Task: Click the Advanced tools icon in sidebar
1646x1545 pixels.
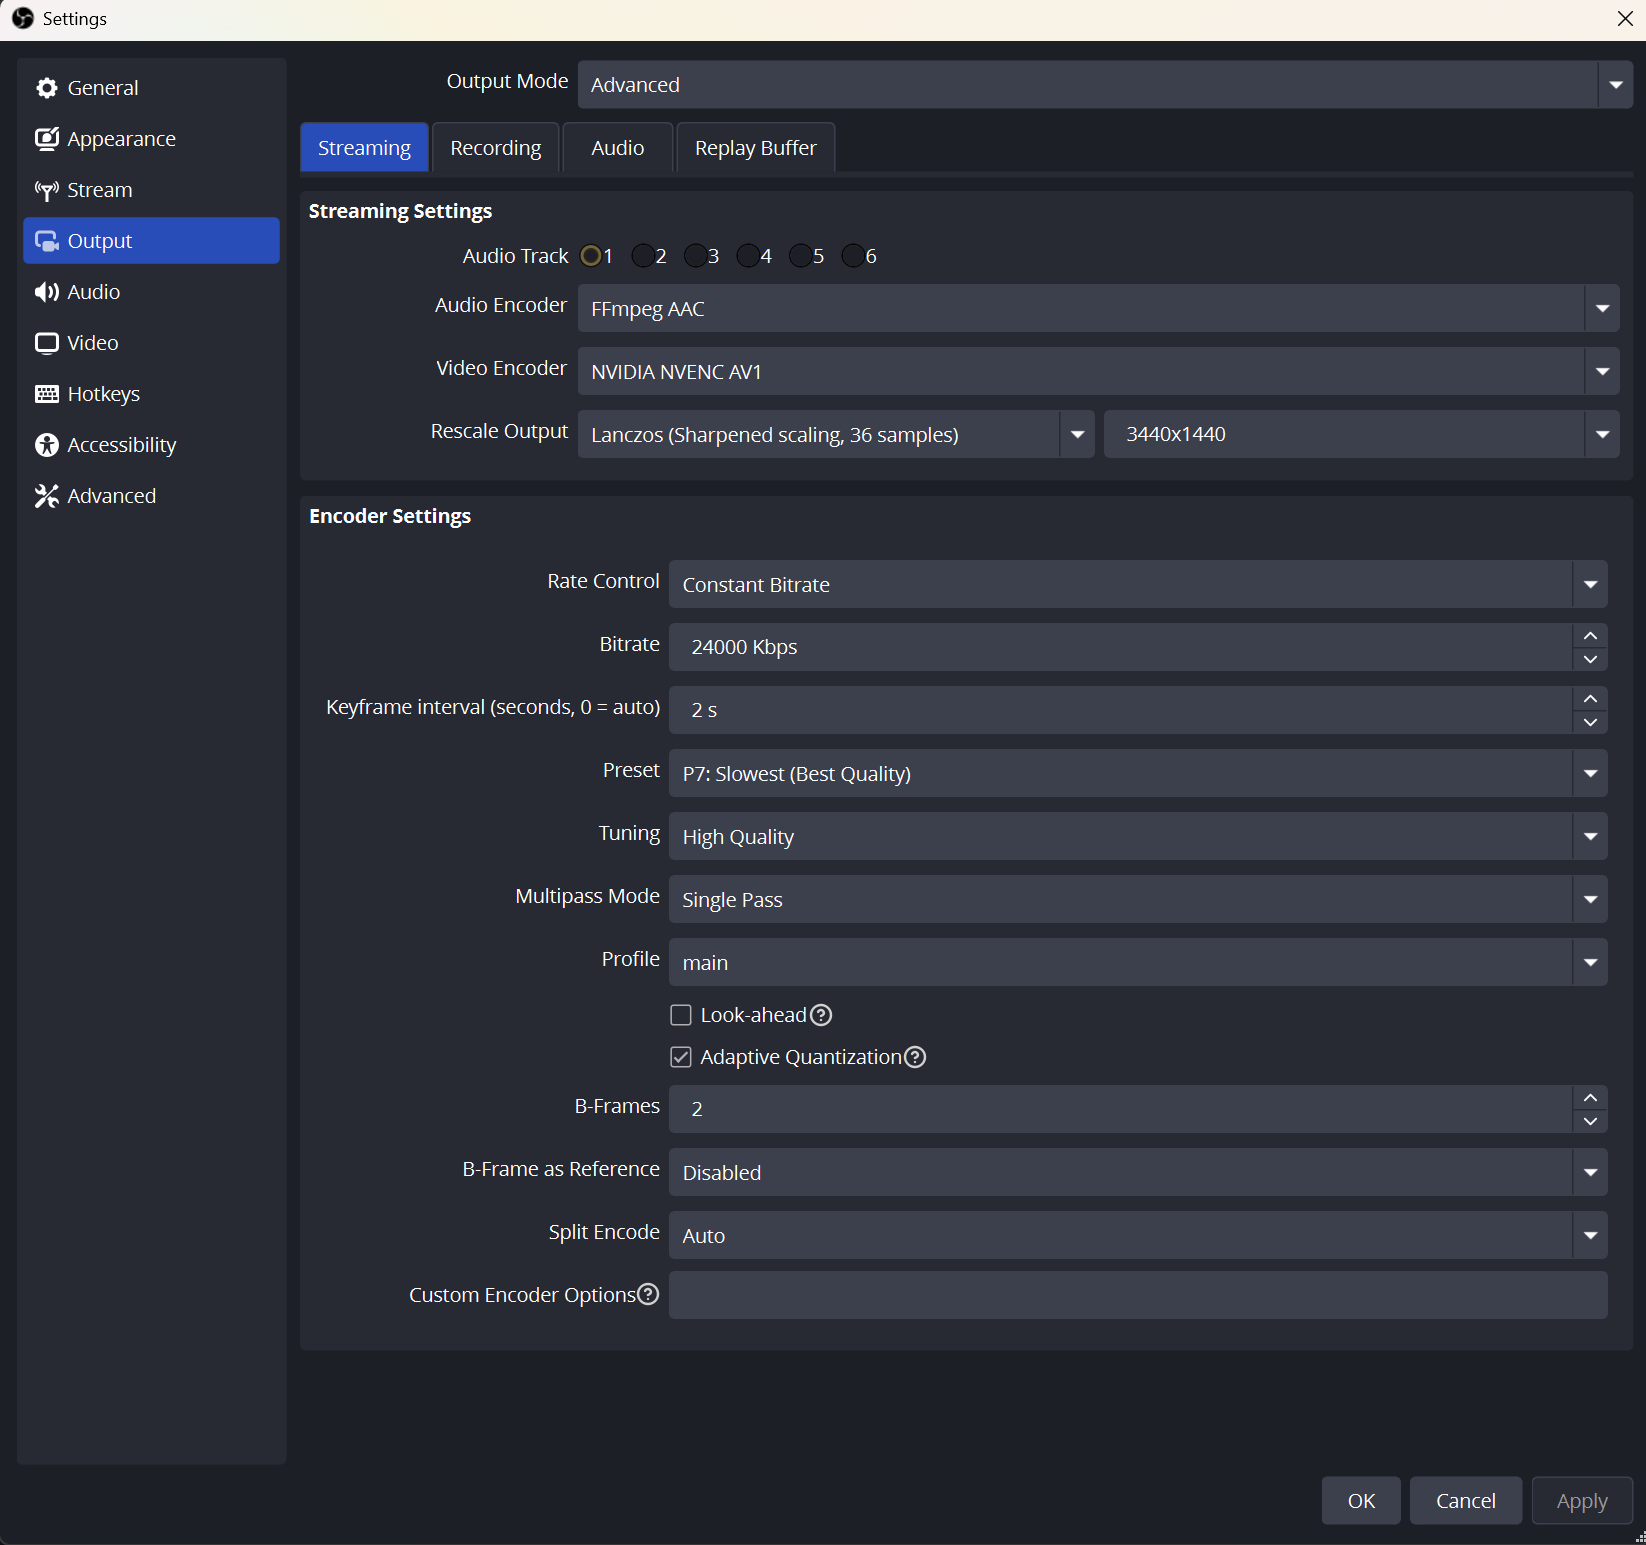Action: pos(46,496)
